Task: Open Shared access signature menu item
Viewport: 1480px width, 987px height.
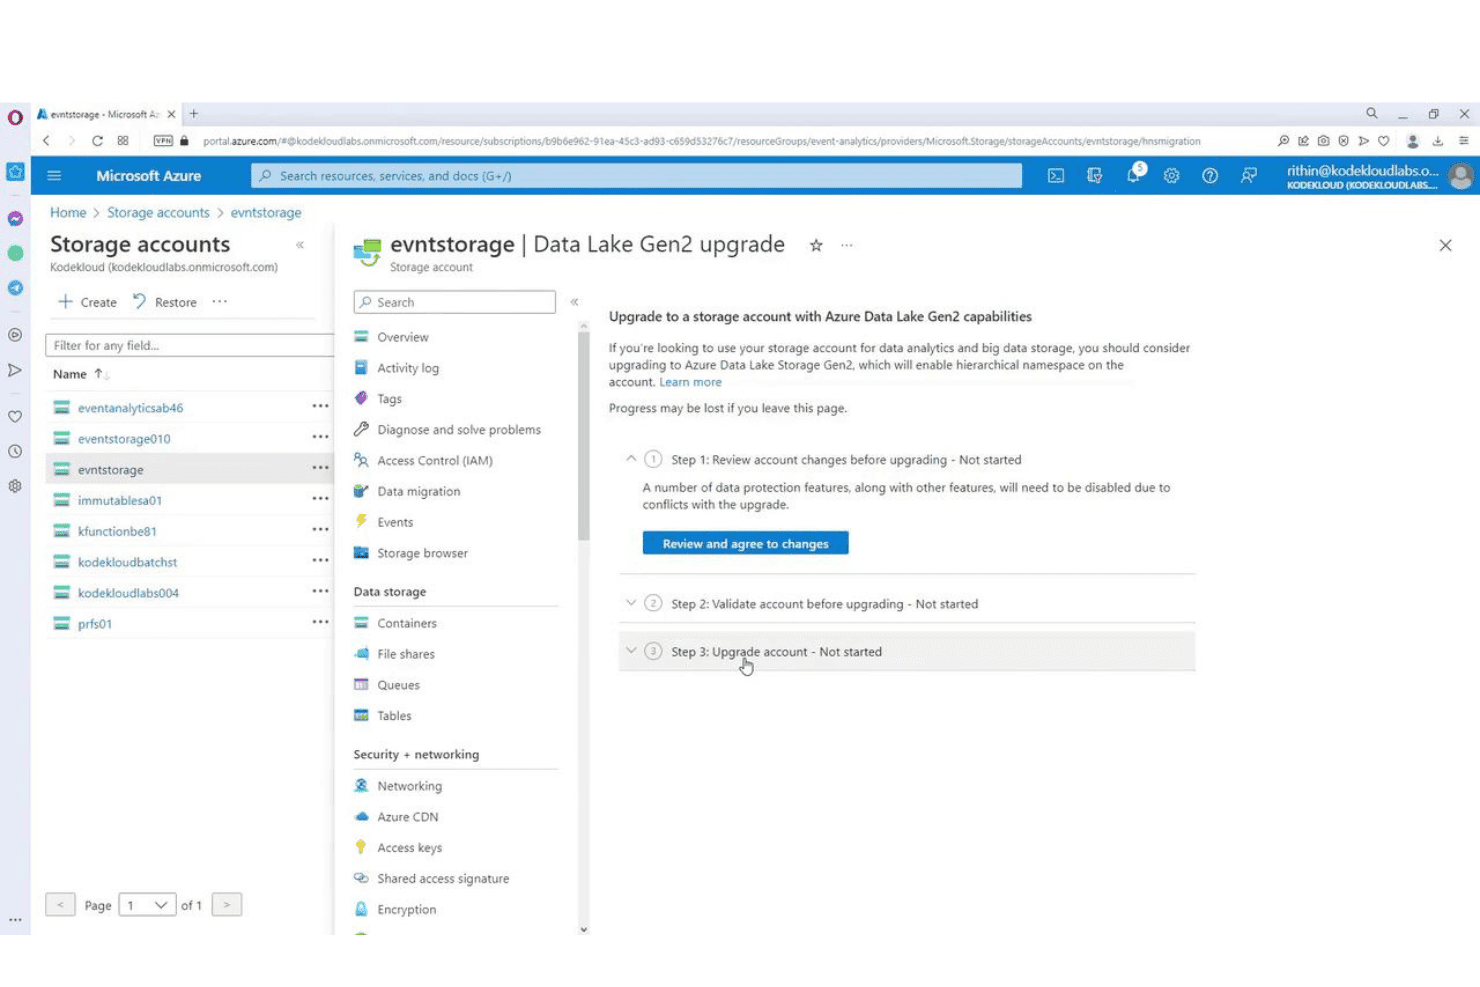Action: tap(443, 879)
